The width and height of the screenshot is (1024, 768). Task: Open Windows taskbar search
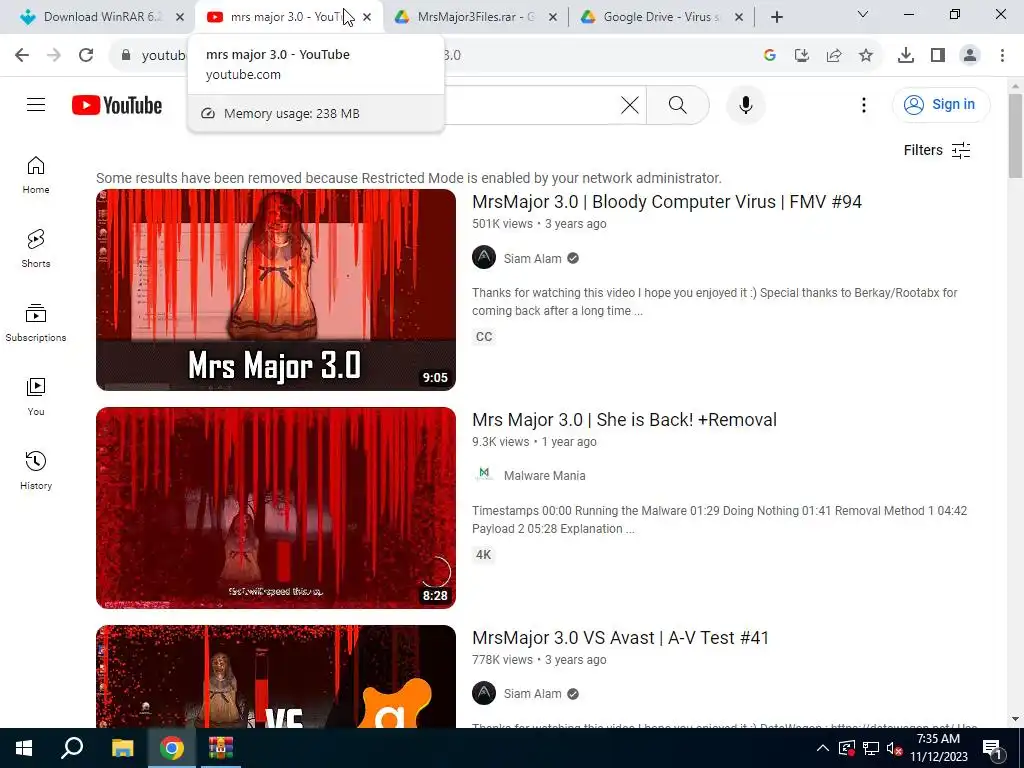click(x=72, y=748)
